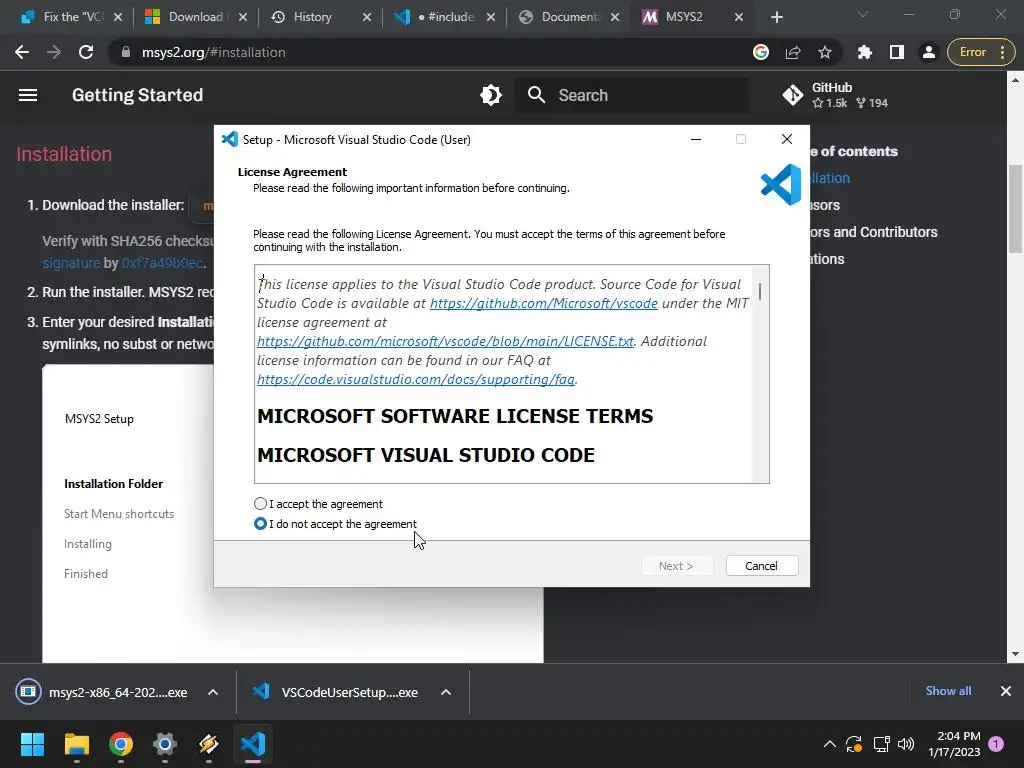Open VS Code setup taskbar icon
Viewport: 1024px width, 768px height.
(253, 744)
